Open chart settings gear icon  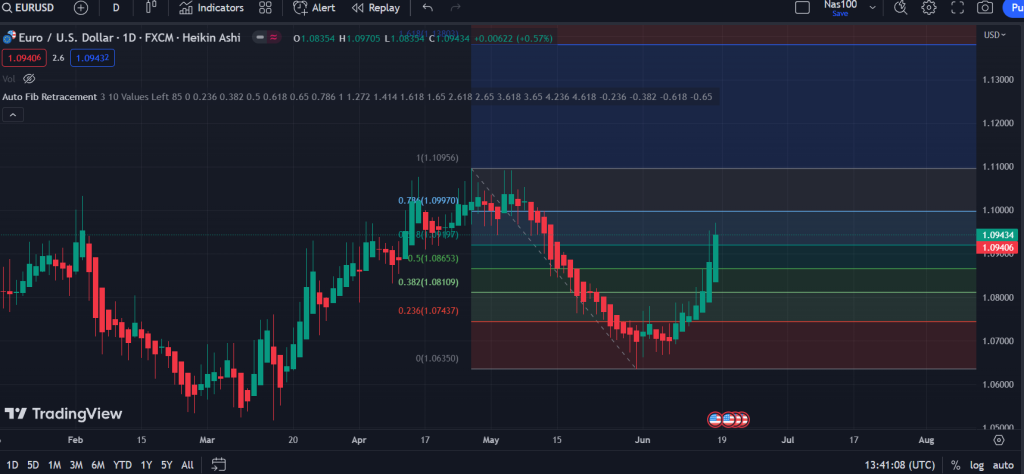click(x=929, y=8)
